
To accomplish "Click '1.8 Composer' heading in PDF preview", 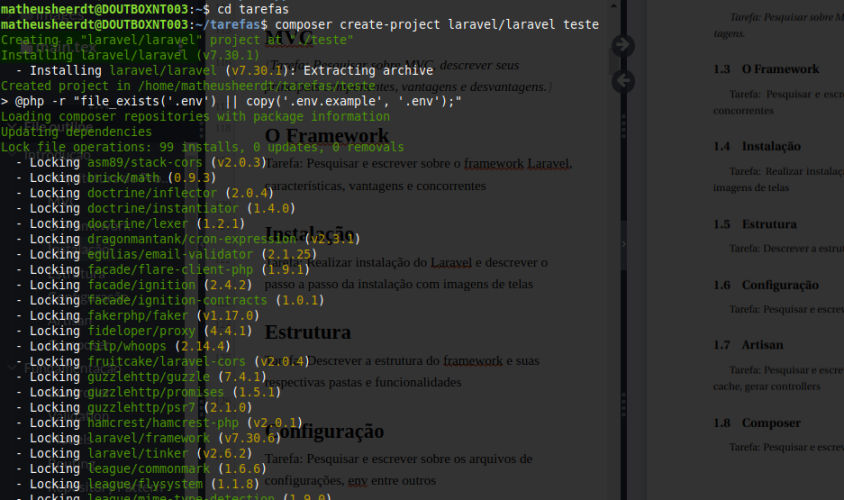I will (x=757, y=422).
